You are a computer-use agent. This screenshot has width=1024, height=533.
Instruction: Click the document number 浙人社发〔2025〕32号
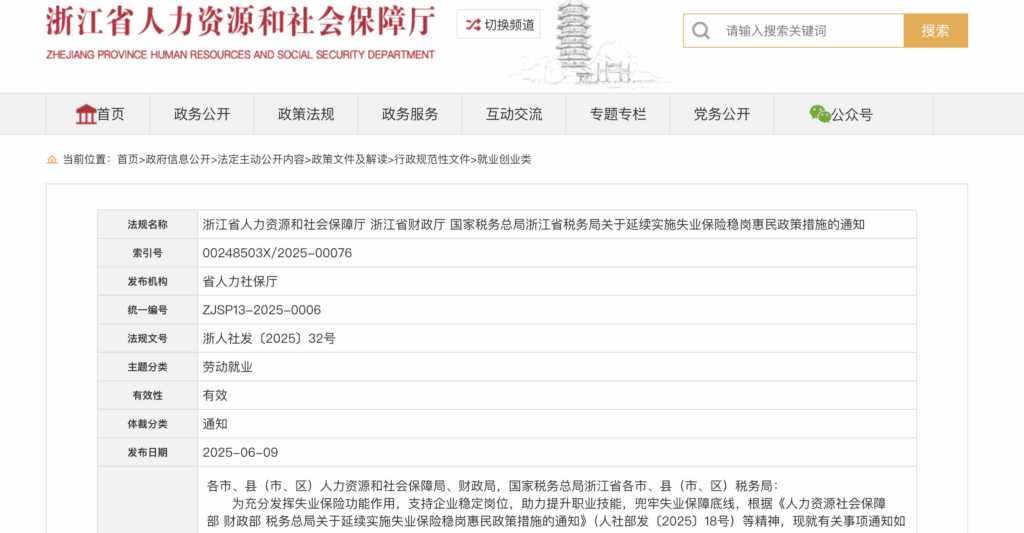[269, 338]
